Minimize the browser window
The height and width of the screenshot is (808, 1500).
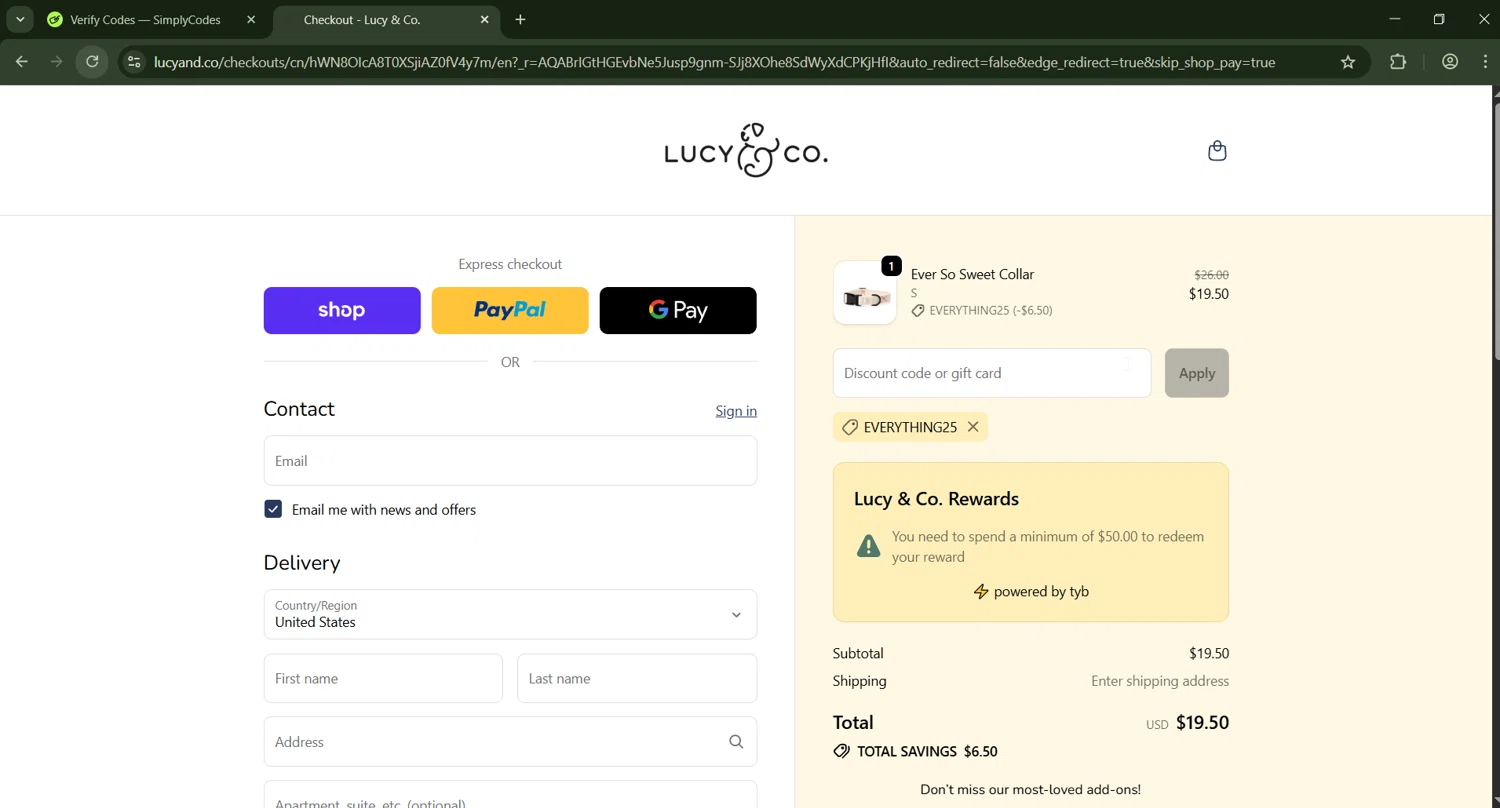1395,19
